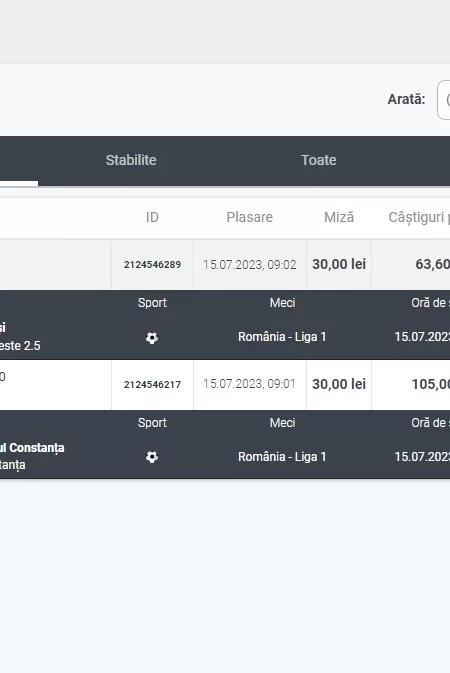Click the placement time 15.07.2023, 09:01
450x673 pixels.
click(x=249, y=384)
